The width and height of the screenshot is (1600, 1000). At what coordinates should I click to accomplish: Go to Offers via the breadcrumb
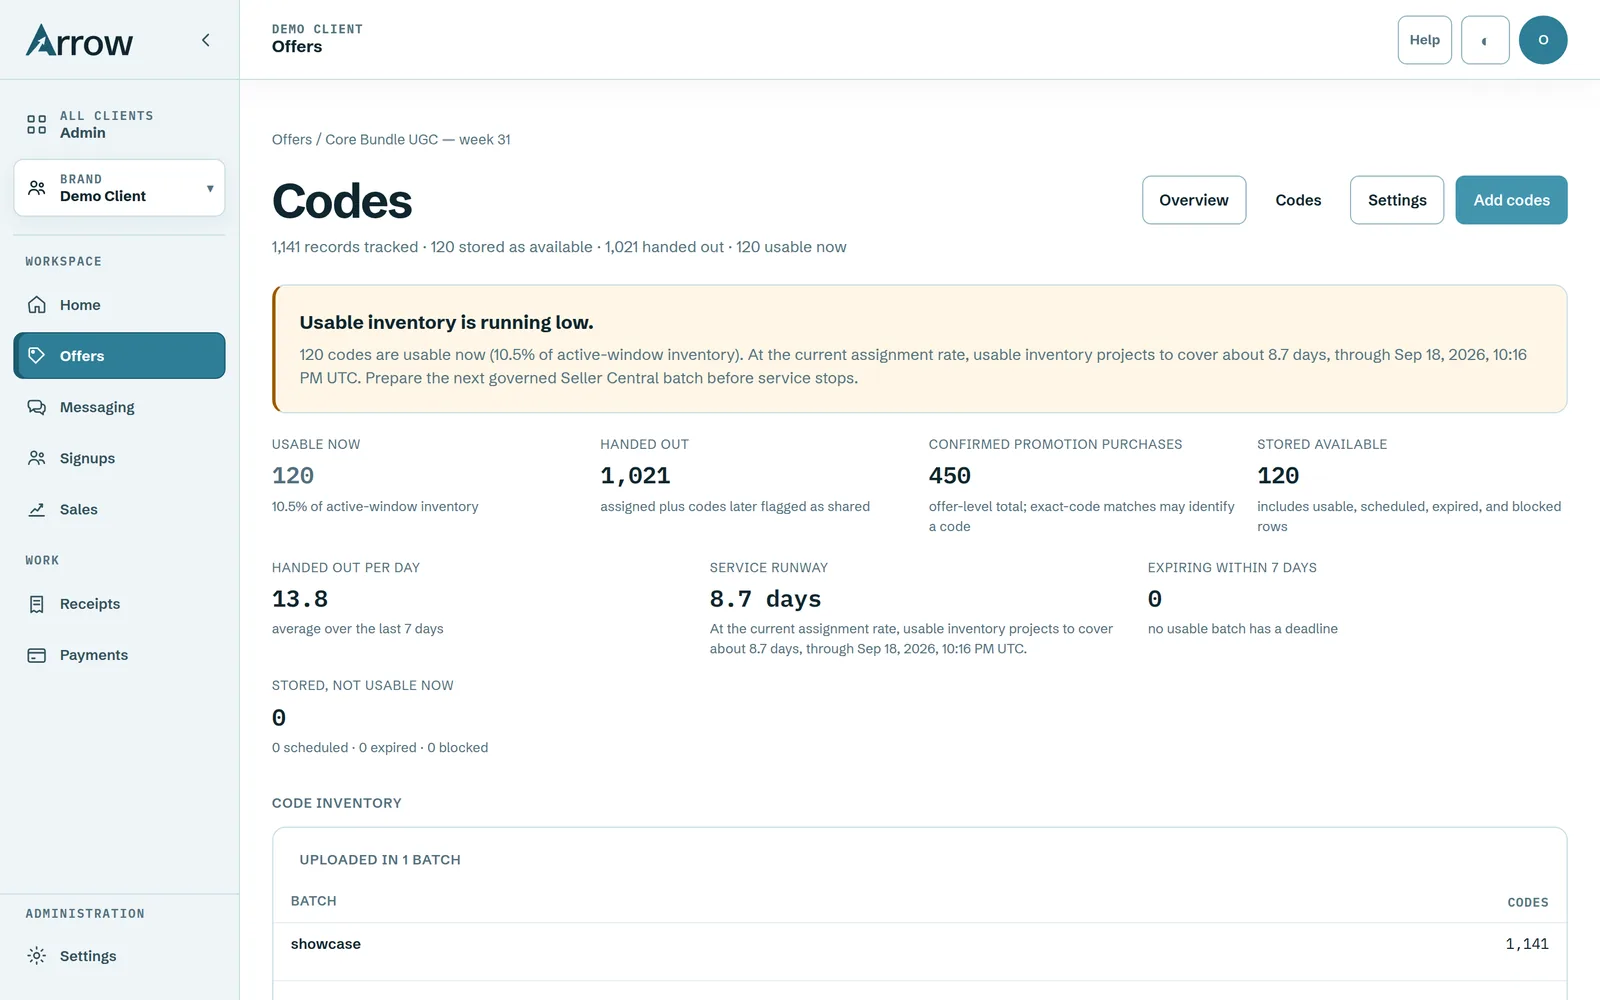click(x=292, y=139)
